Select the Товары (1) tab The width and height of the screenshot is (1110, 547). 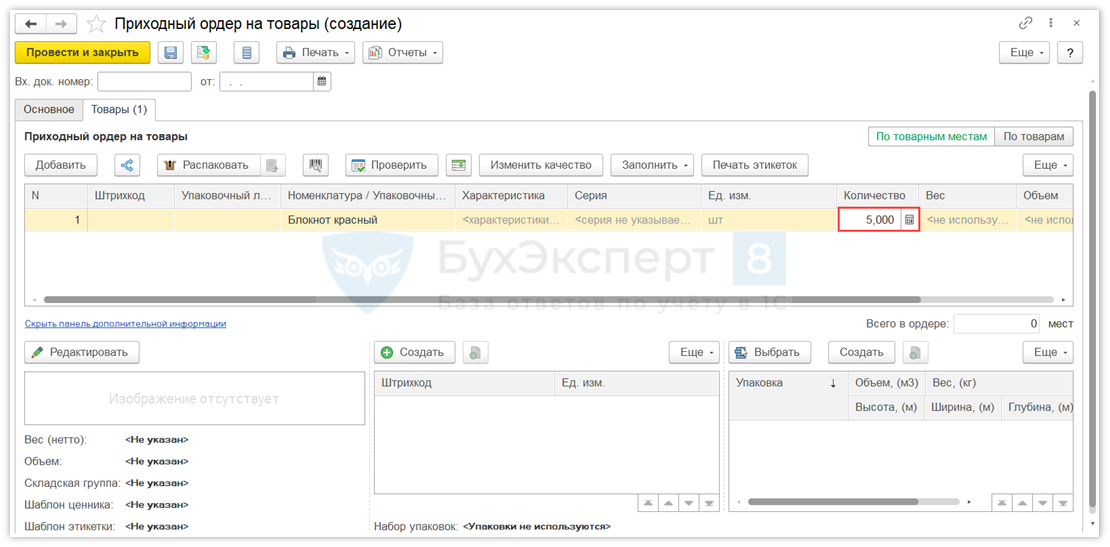coord(119,110)
